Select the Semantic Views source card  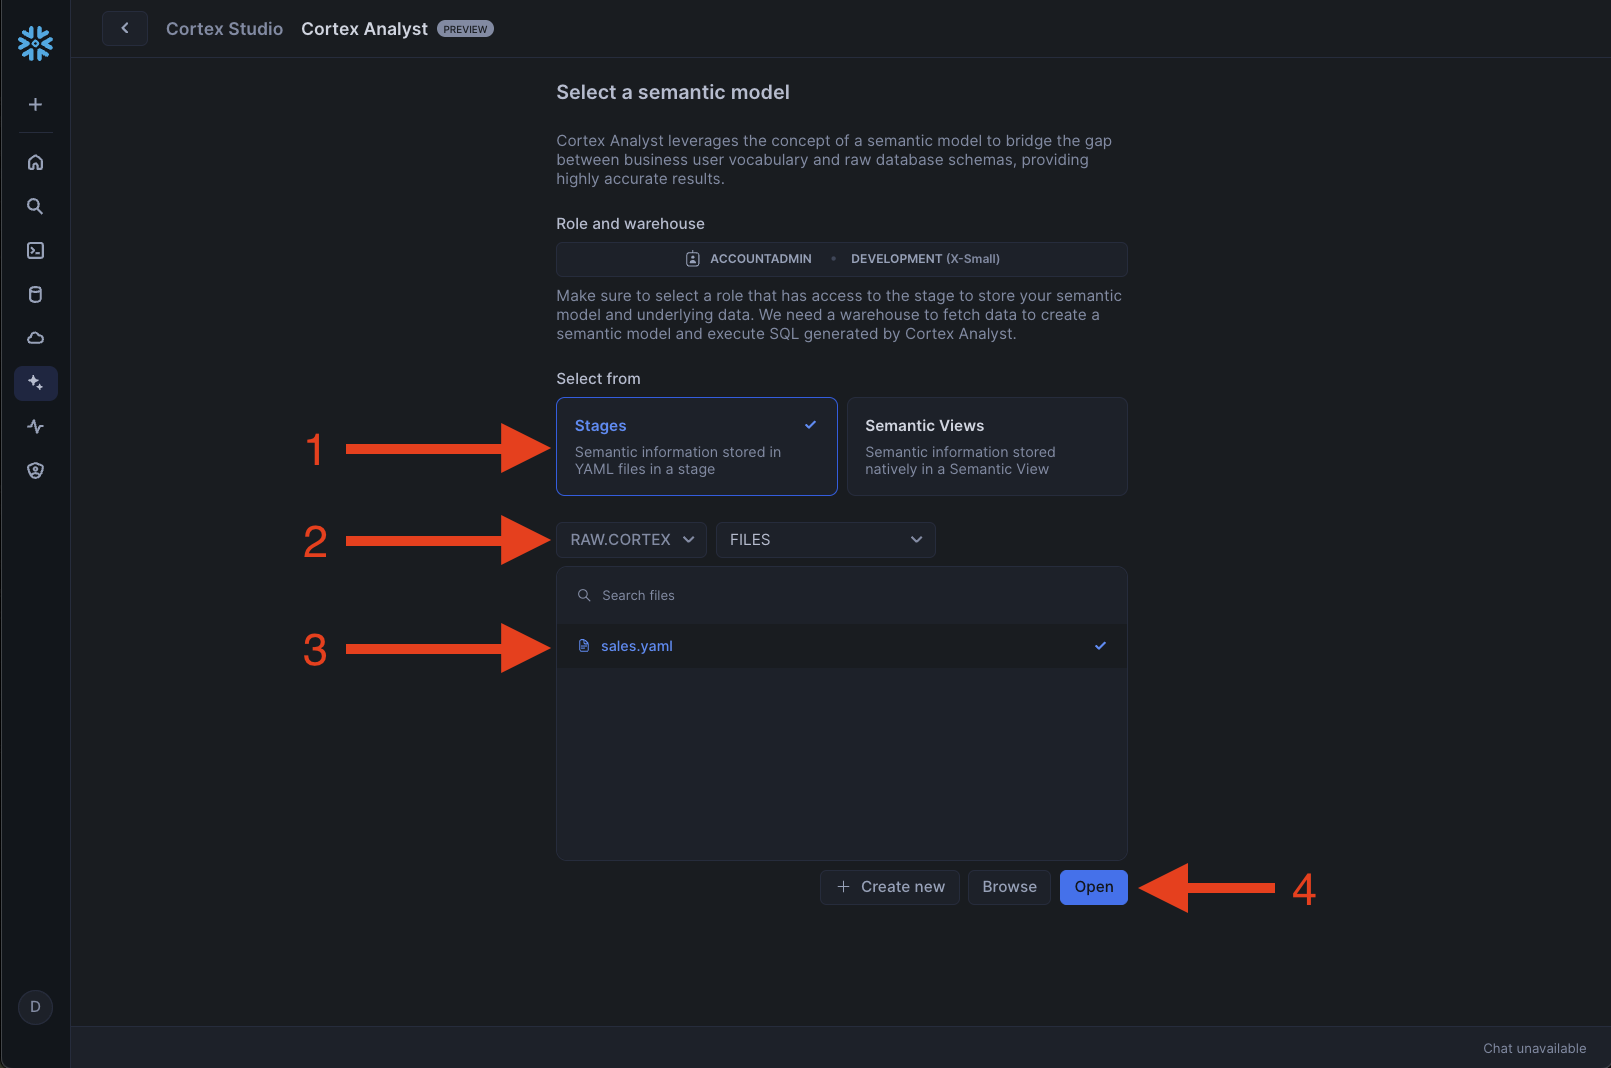(987, 446)
